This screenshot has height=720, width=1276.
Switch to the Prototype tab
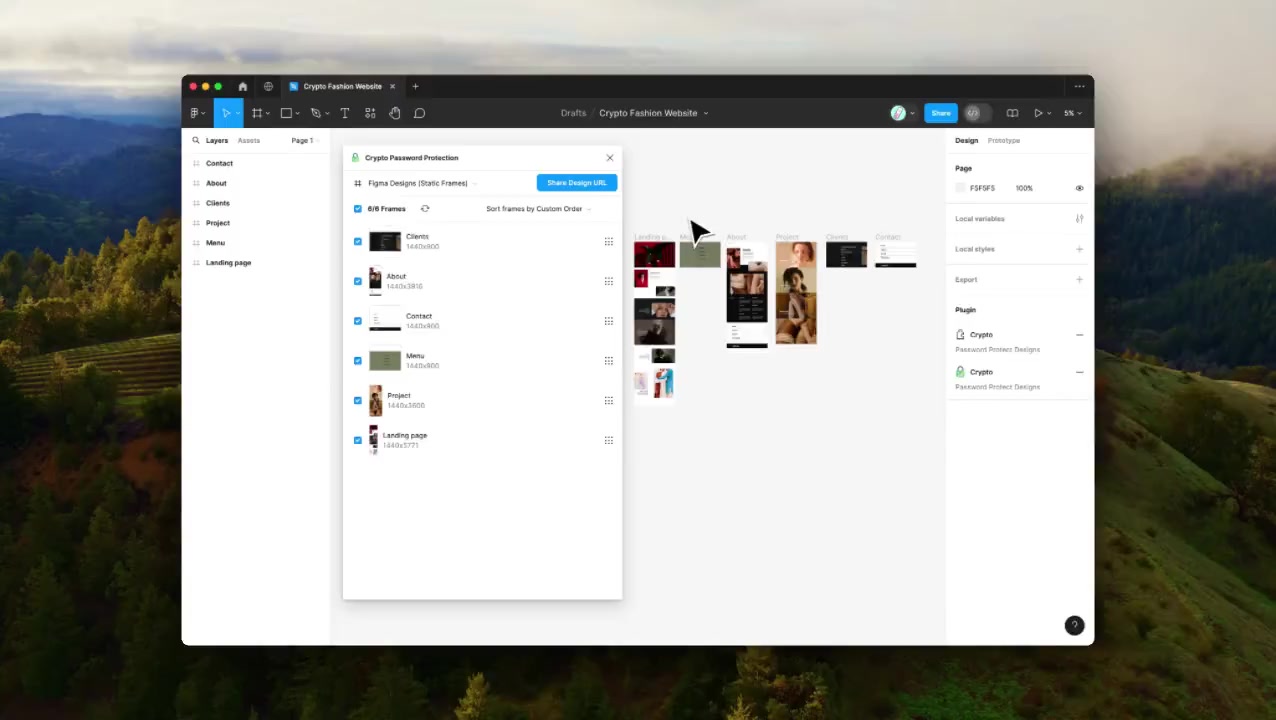[x=1003, y=141]
